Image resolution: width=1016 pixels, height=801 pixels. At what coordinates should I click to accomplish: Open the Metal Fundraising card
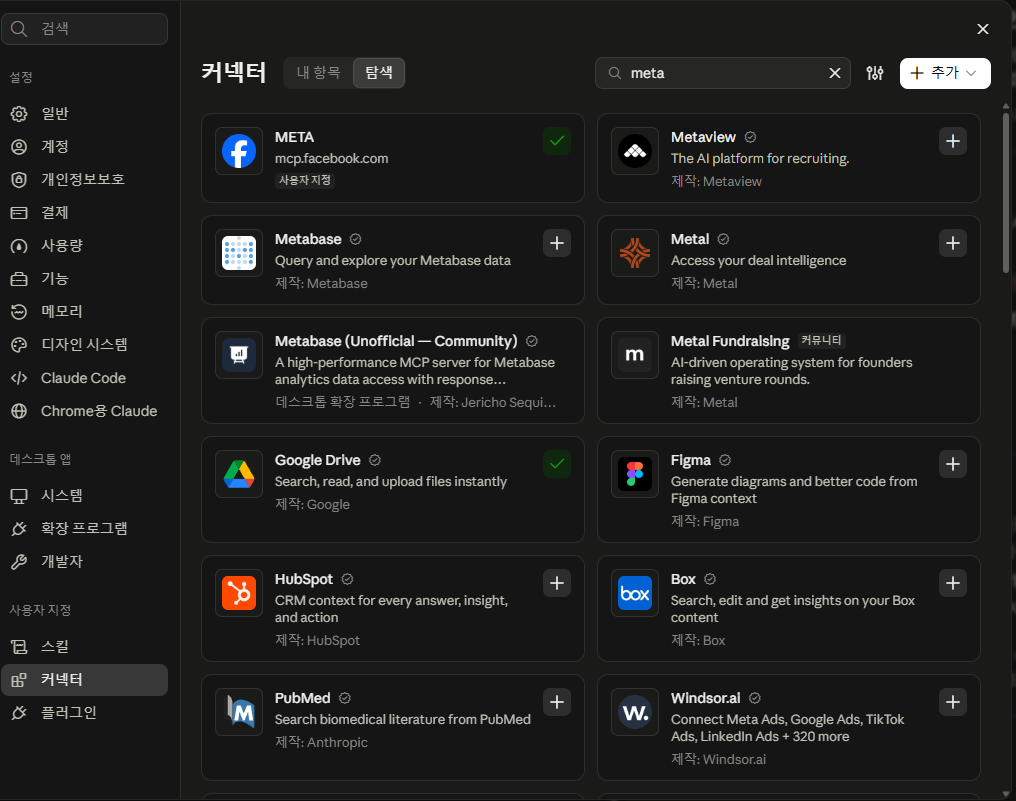tap(789, 371)
